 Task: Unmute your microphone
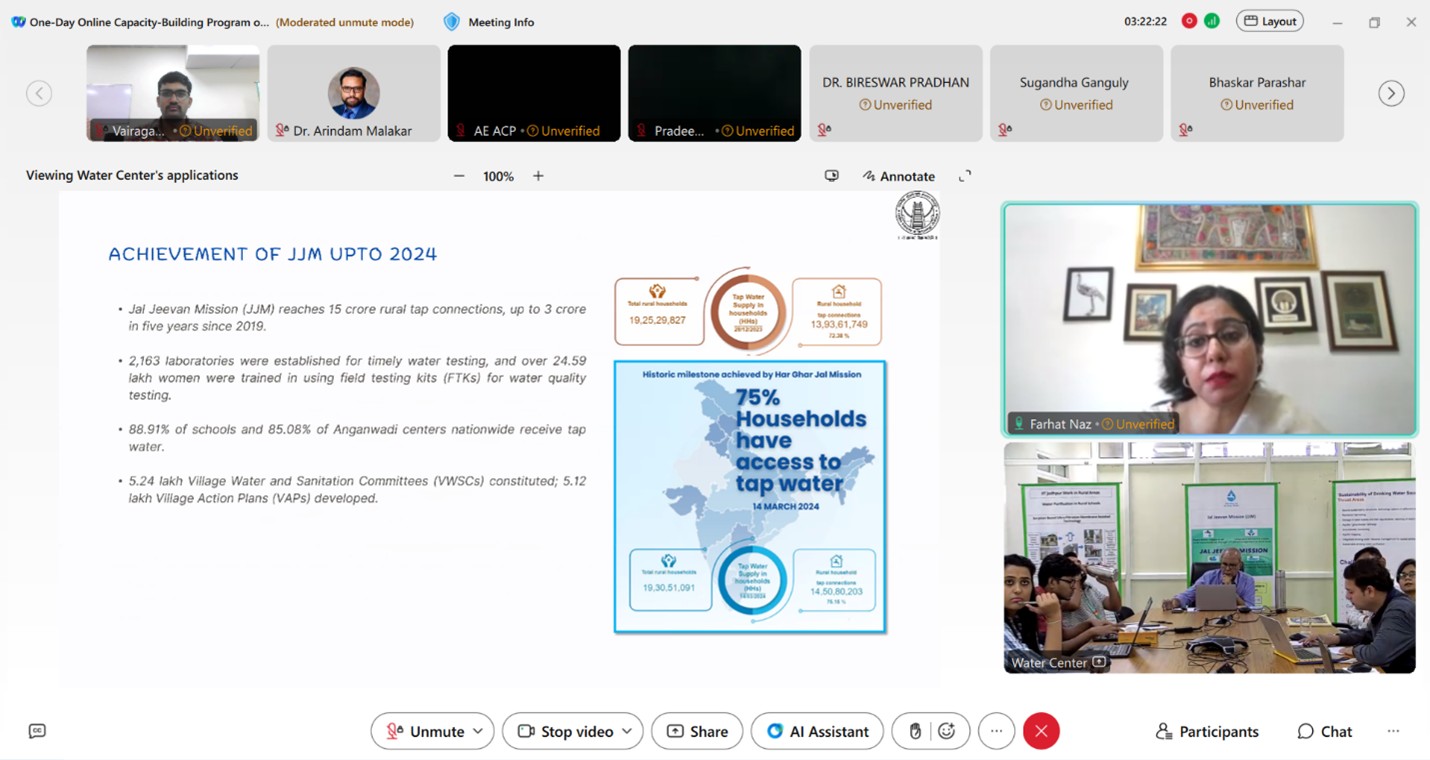point(425,731)
